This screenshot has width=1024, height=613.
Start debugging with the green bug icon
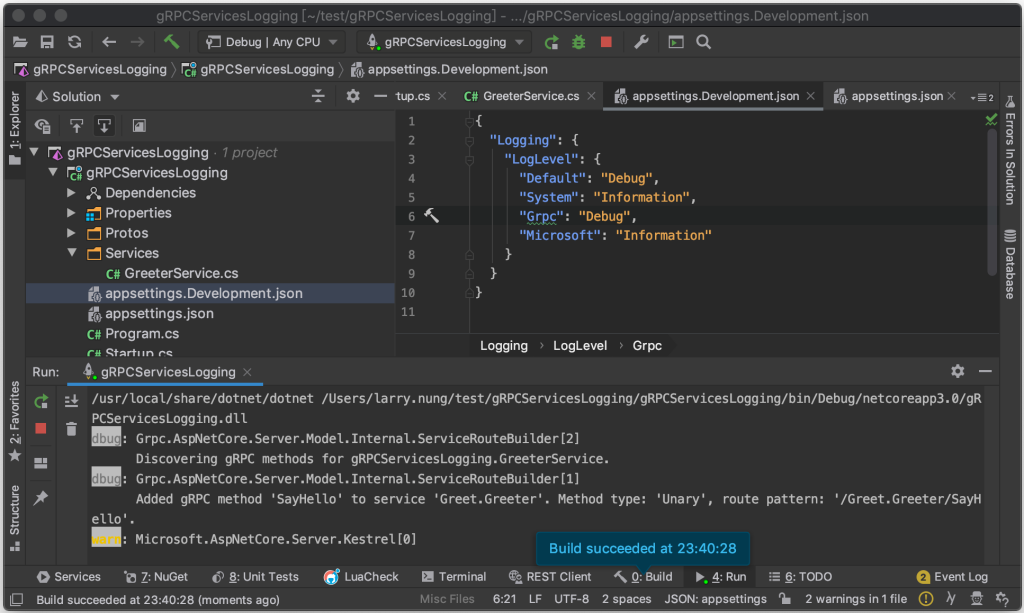coord(579,42)
